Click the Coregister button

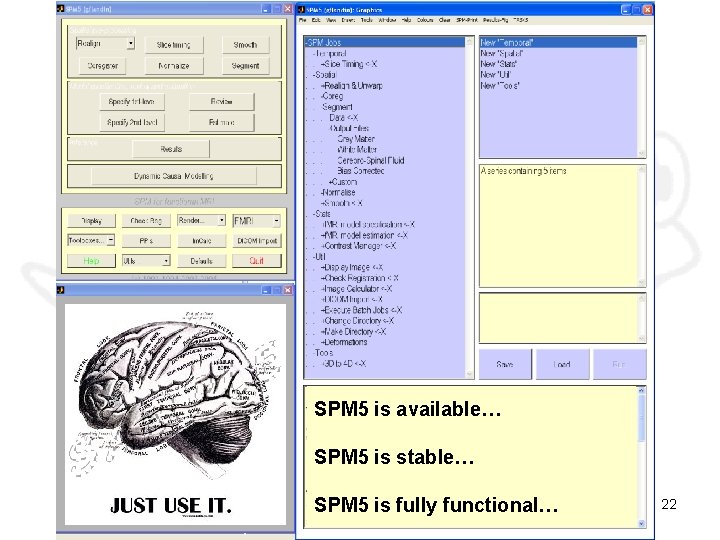(x=103, y=66)
